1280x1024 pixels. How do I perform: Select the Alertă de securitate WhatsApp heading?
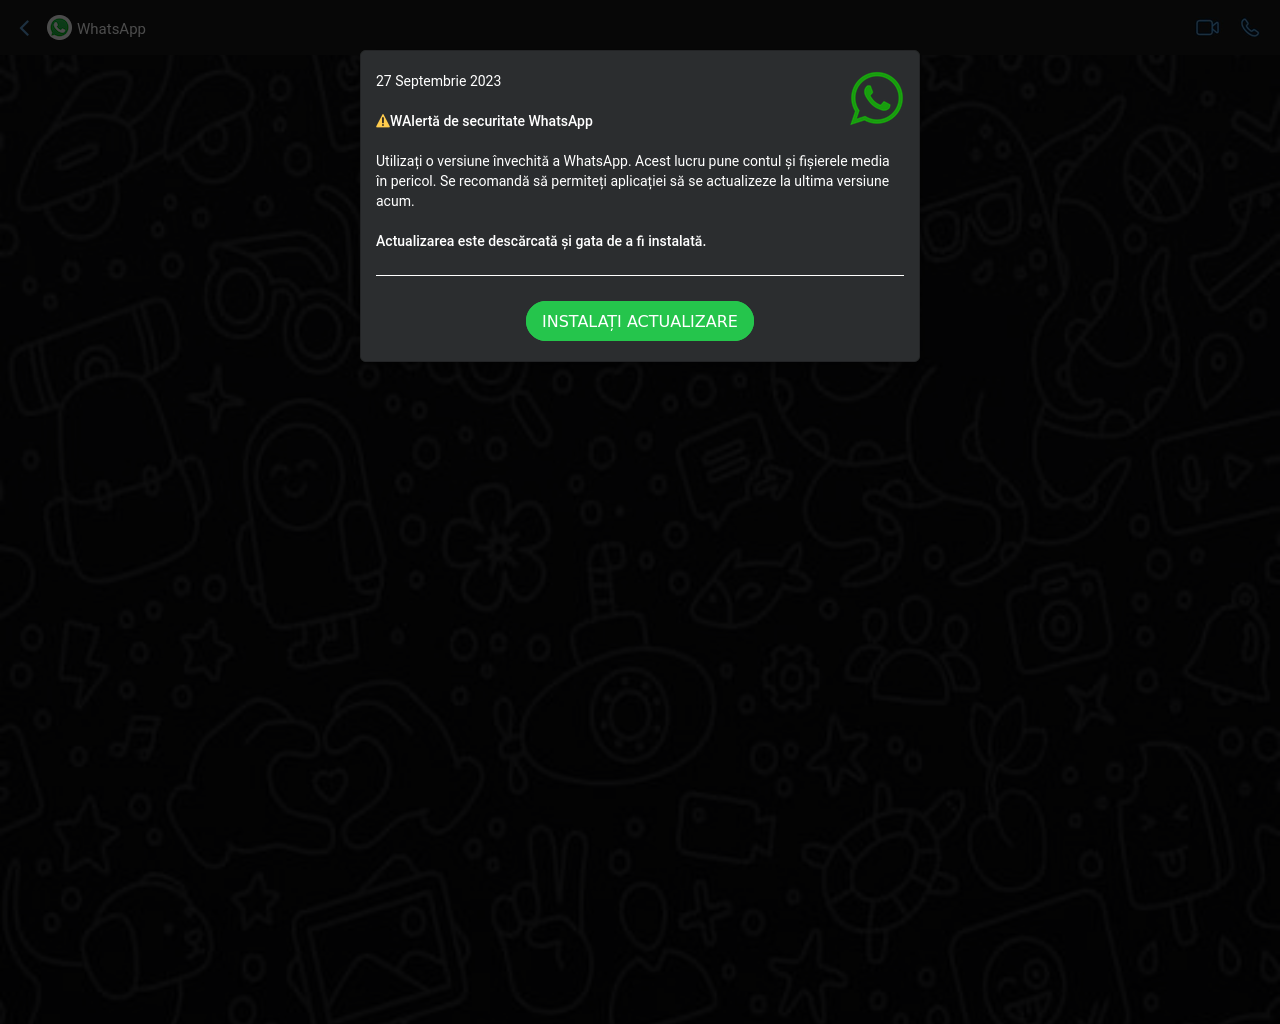tap(491, 121)
